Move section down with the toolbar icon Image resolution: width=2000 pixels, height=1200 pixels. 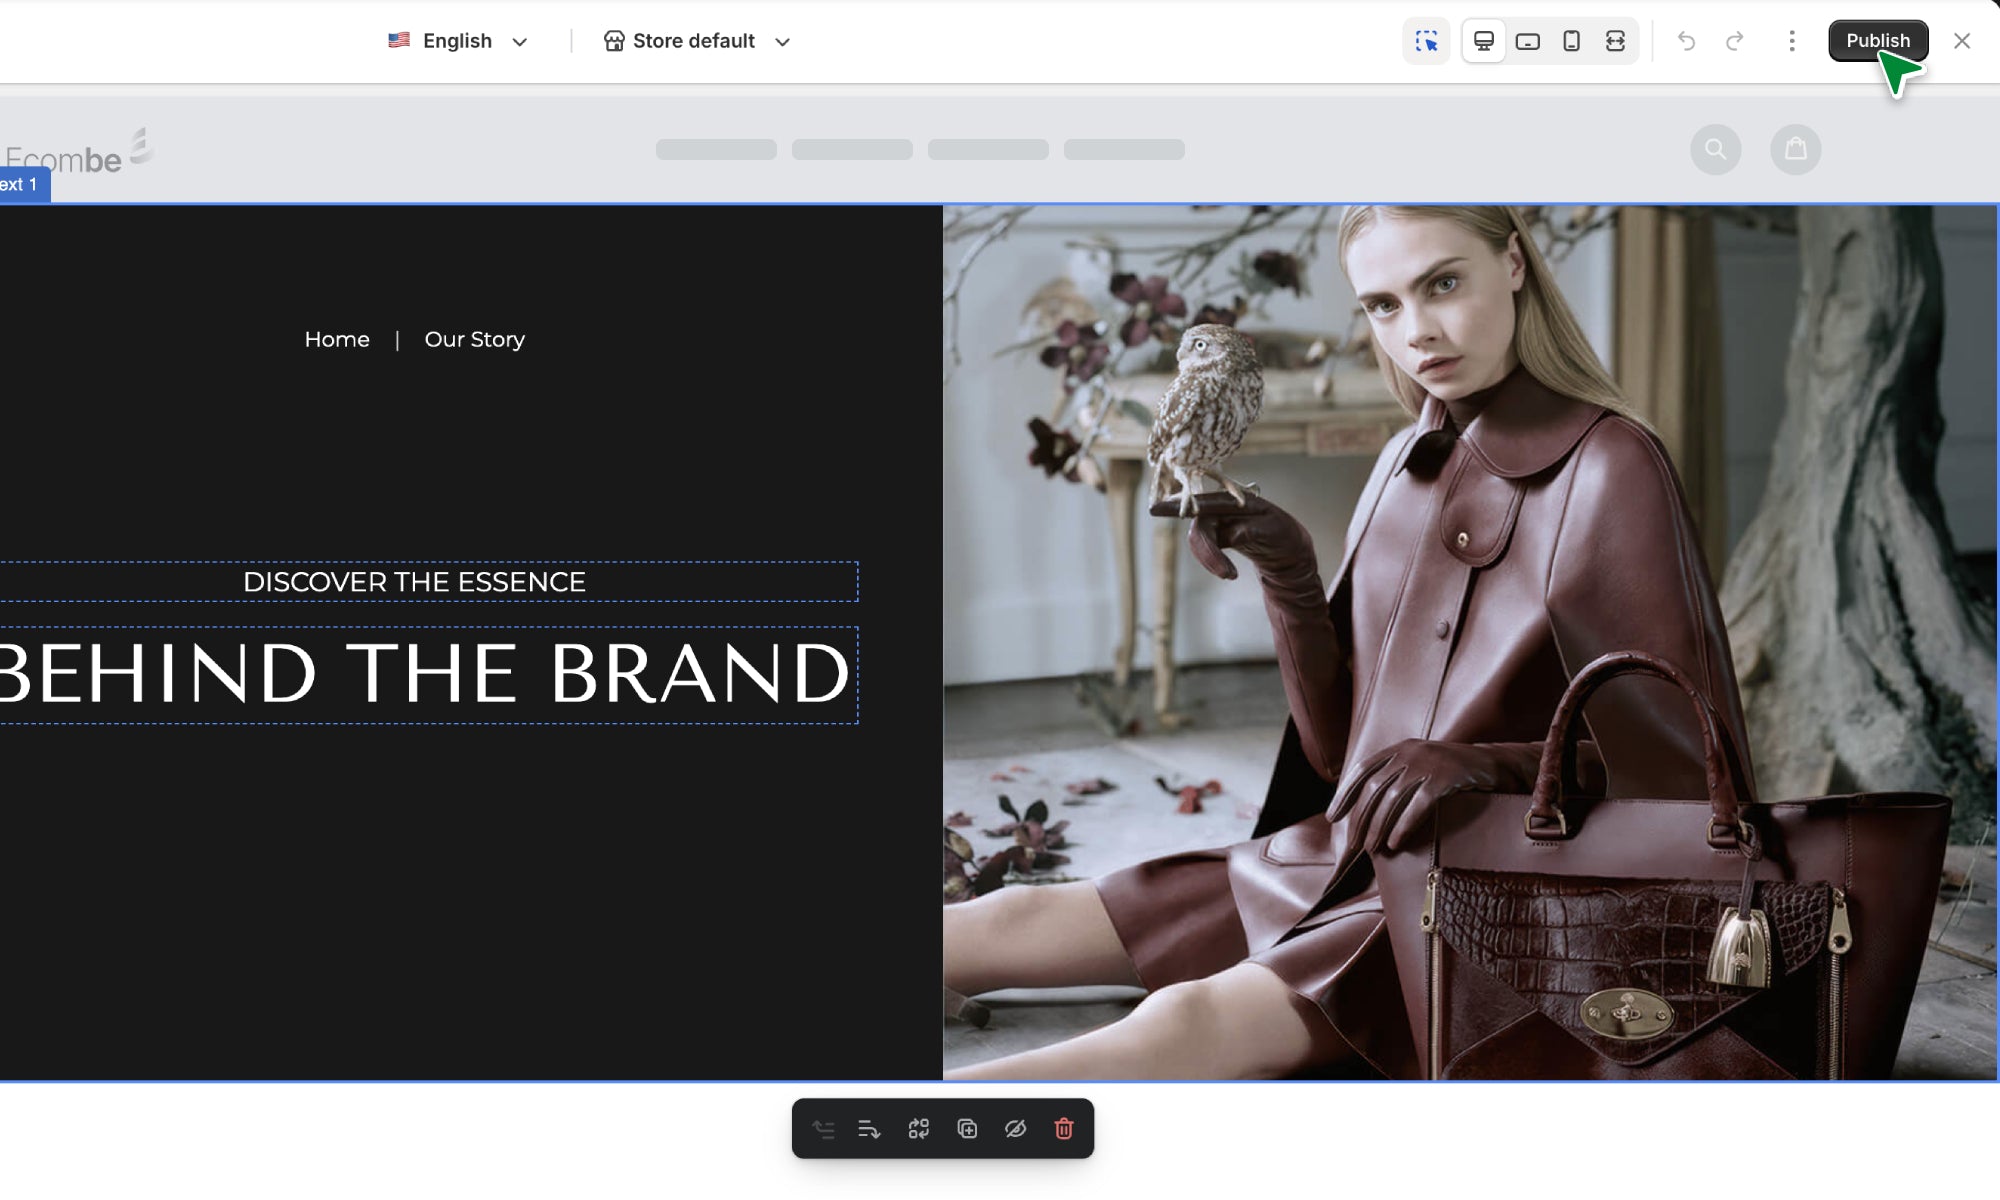869,1129
